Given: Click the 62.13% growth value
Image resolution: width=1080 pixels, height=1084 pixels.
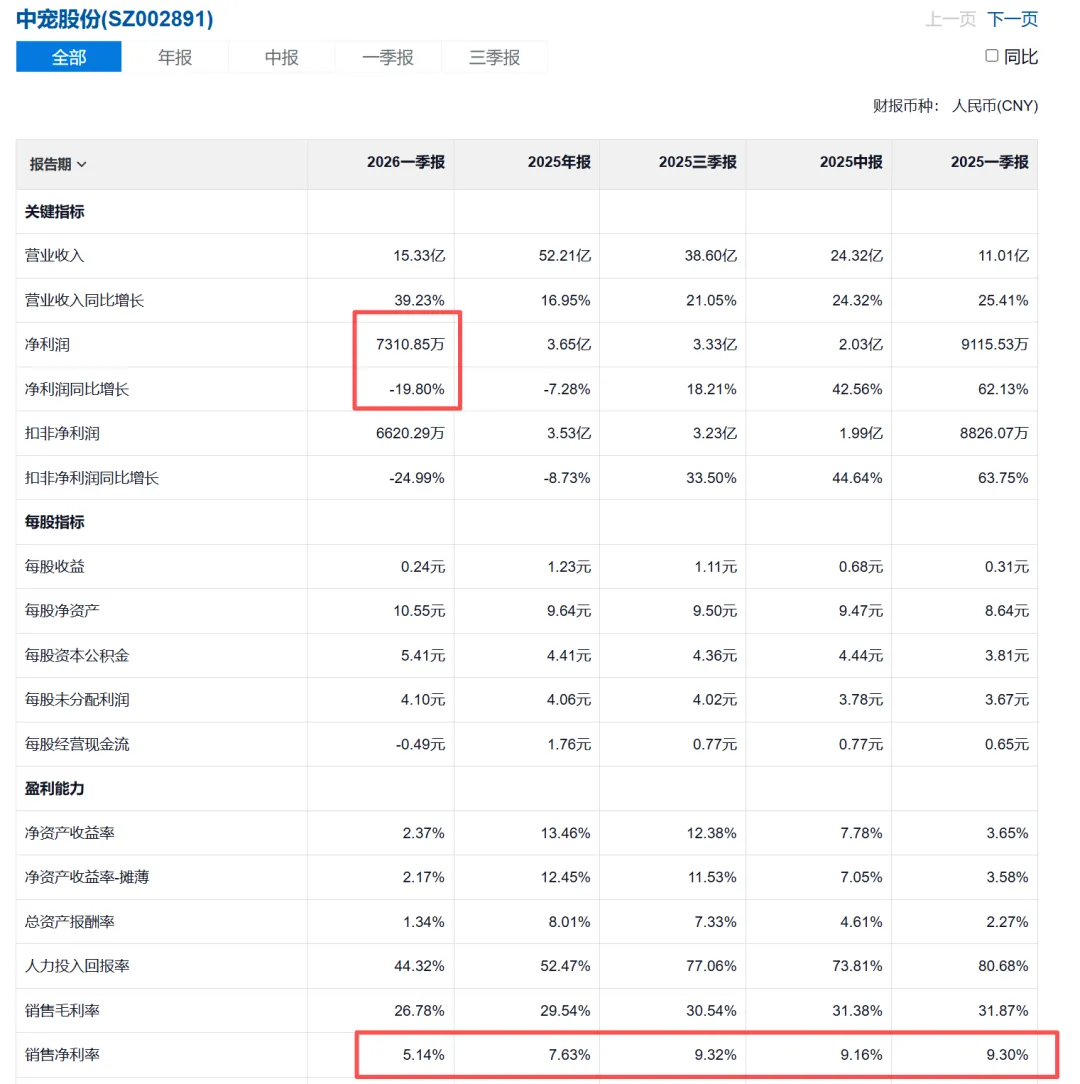Looking at the screenshot, I should (1003, 389).
